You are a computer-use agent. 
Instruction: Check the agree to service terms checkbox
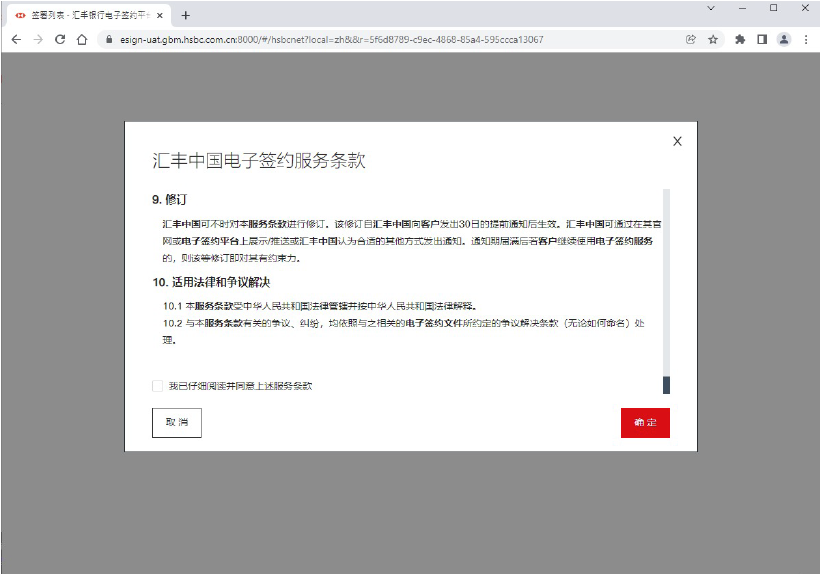[x=157, y=386]
